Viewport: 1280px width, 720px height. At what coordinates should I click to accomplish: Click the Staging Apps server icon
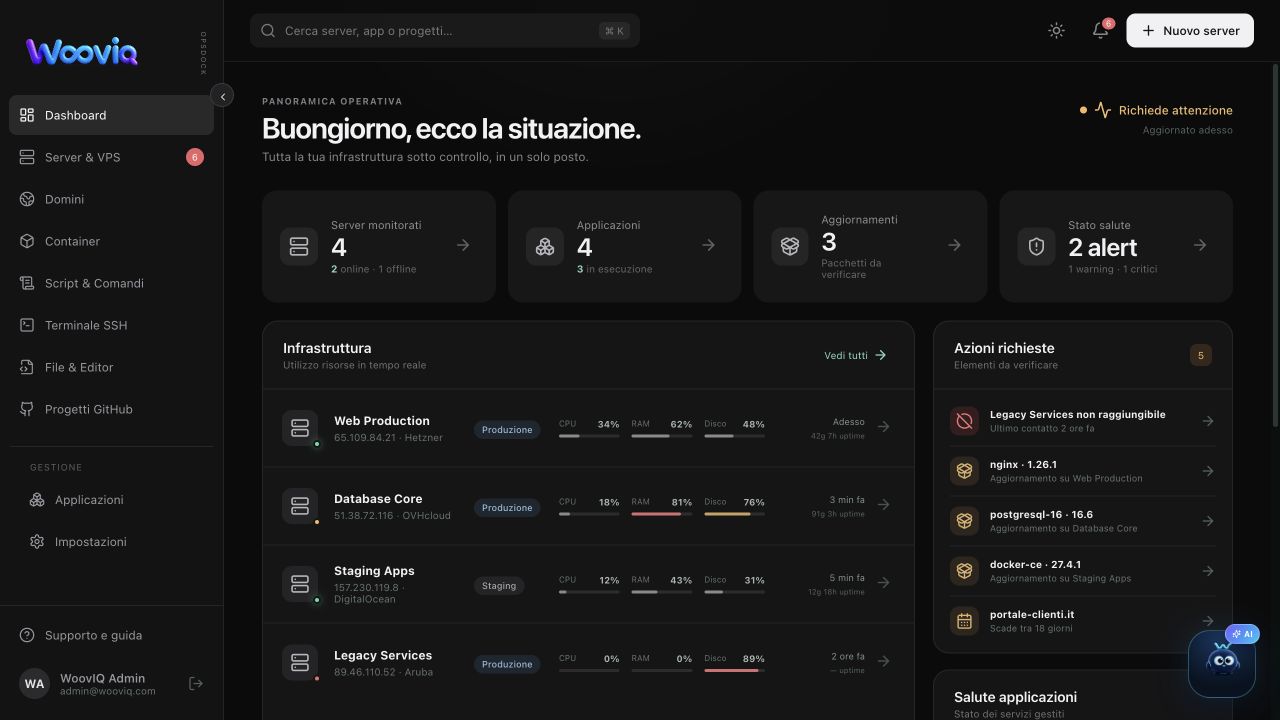coord(300,584)
